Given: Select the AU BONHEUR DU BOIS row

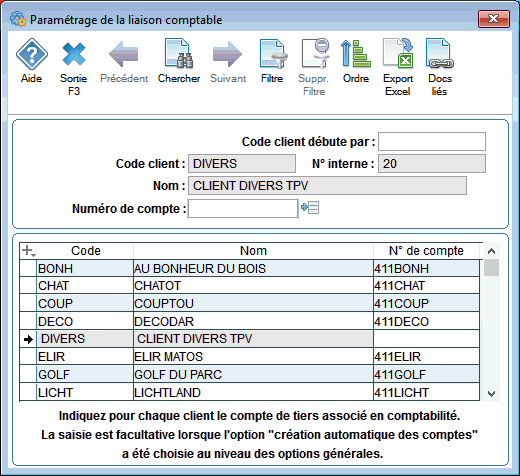Looking at the screenshot, I should pos(253,269).
